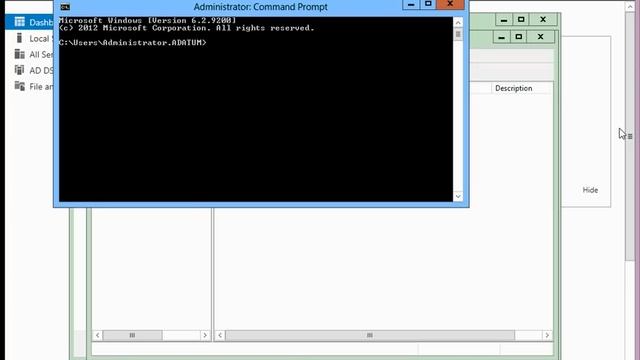
Task: Click left pane scroll left arrow
Action: tap(98, 335)
